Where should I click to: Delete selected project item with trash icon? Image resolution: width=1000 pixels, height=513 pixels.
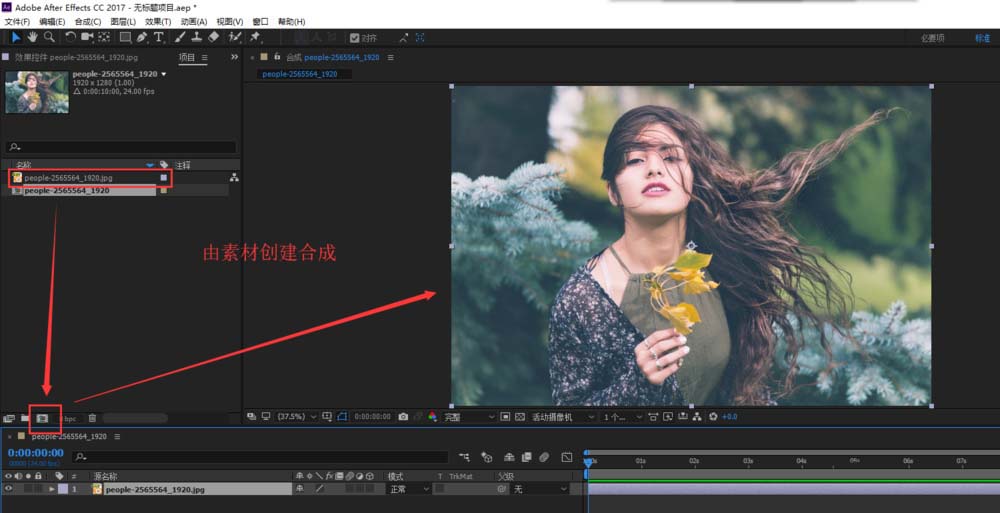92,419
